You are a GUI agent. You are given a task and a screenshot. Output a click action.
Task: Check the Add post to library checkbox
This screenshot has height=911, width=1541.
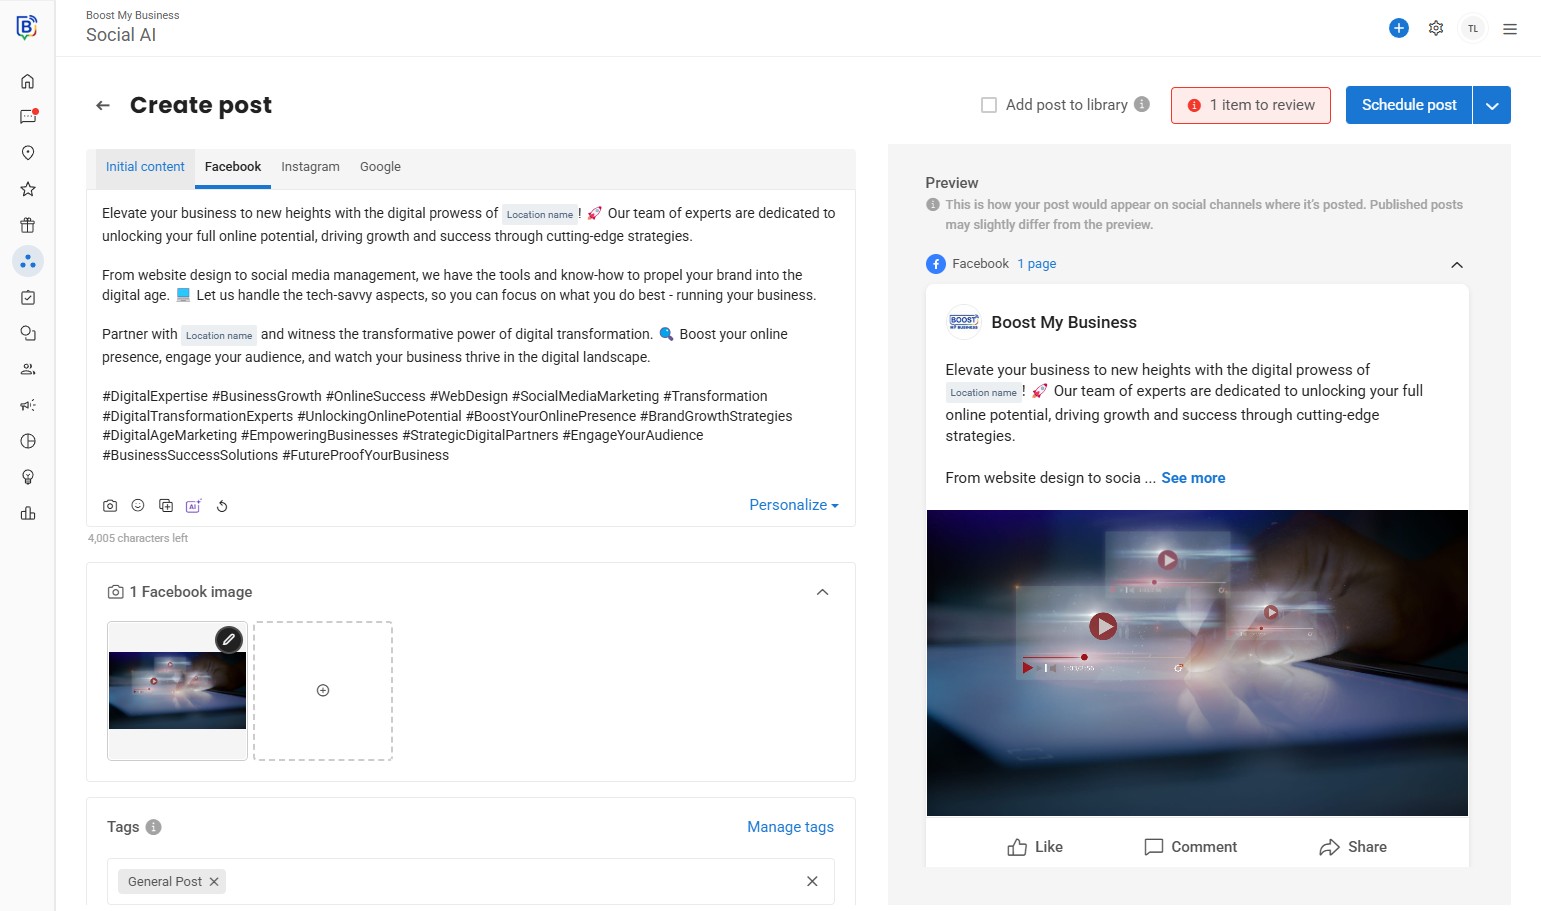click(x=989, y=105)
